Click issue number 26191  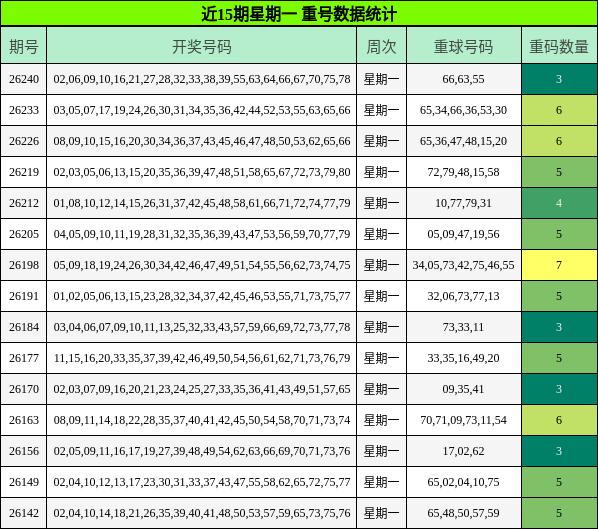[x=24, y=296]
